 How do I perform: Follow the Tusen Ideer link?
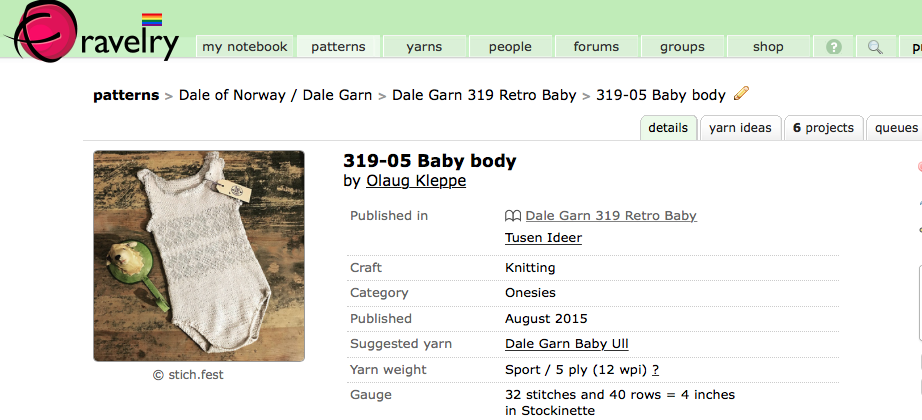click(543, 238)
